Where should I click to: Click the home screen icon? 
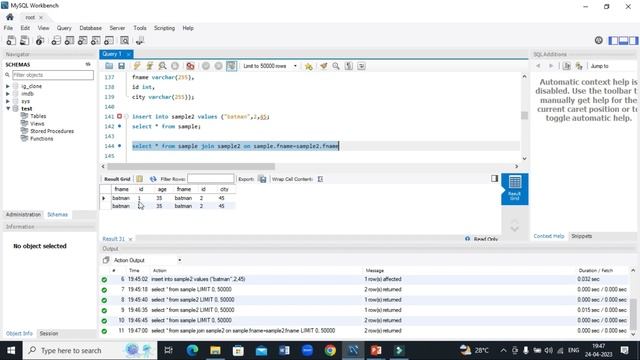[x=10, y=17]
